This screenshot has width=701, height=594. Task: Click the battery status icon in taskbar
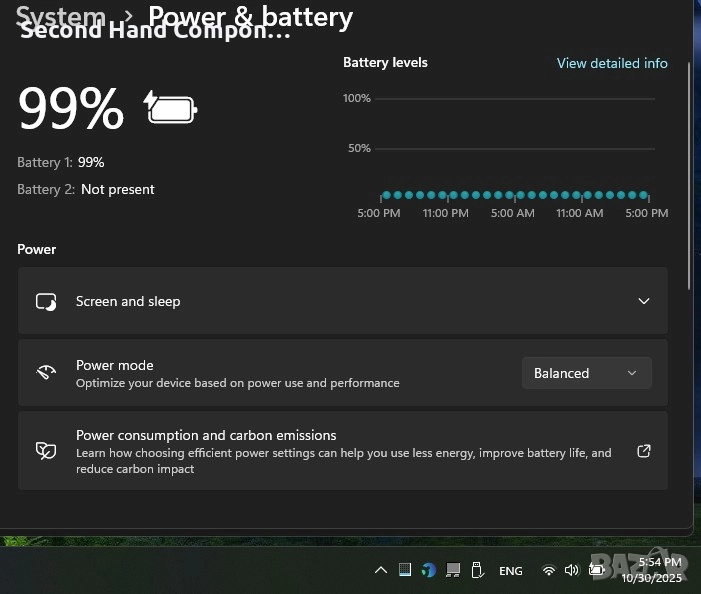point(597,570)
